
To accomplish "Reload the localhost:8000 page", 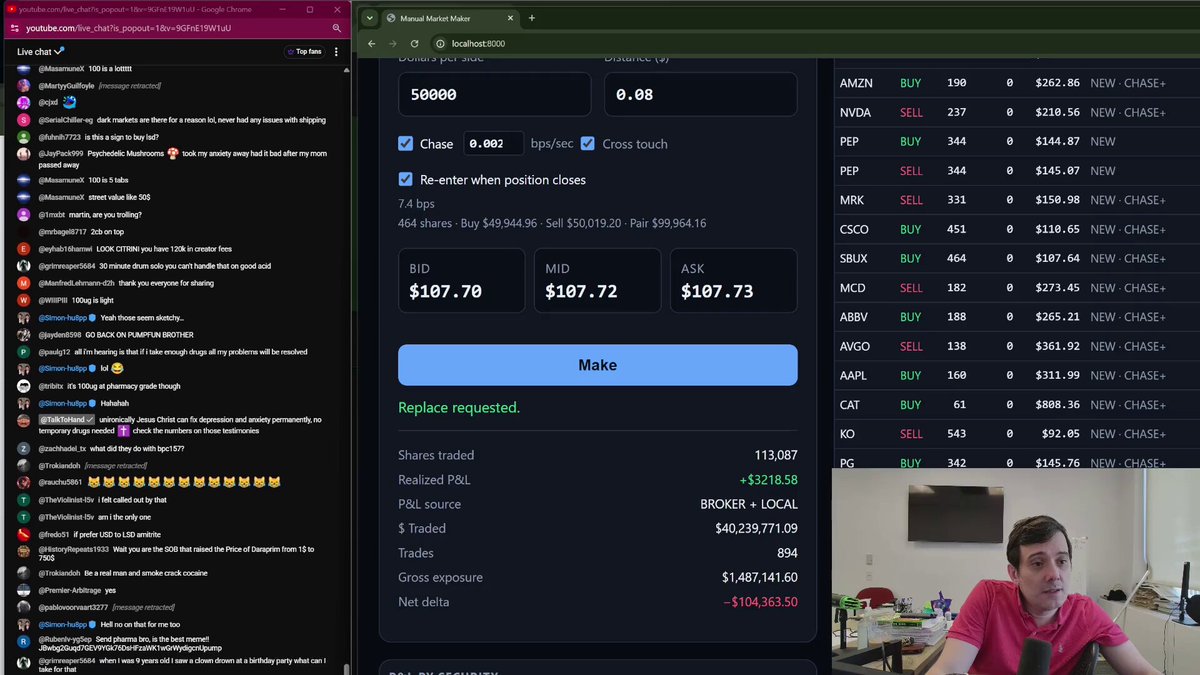I will point(415,44).
